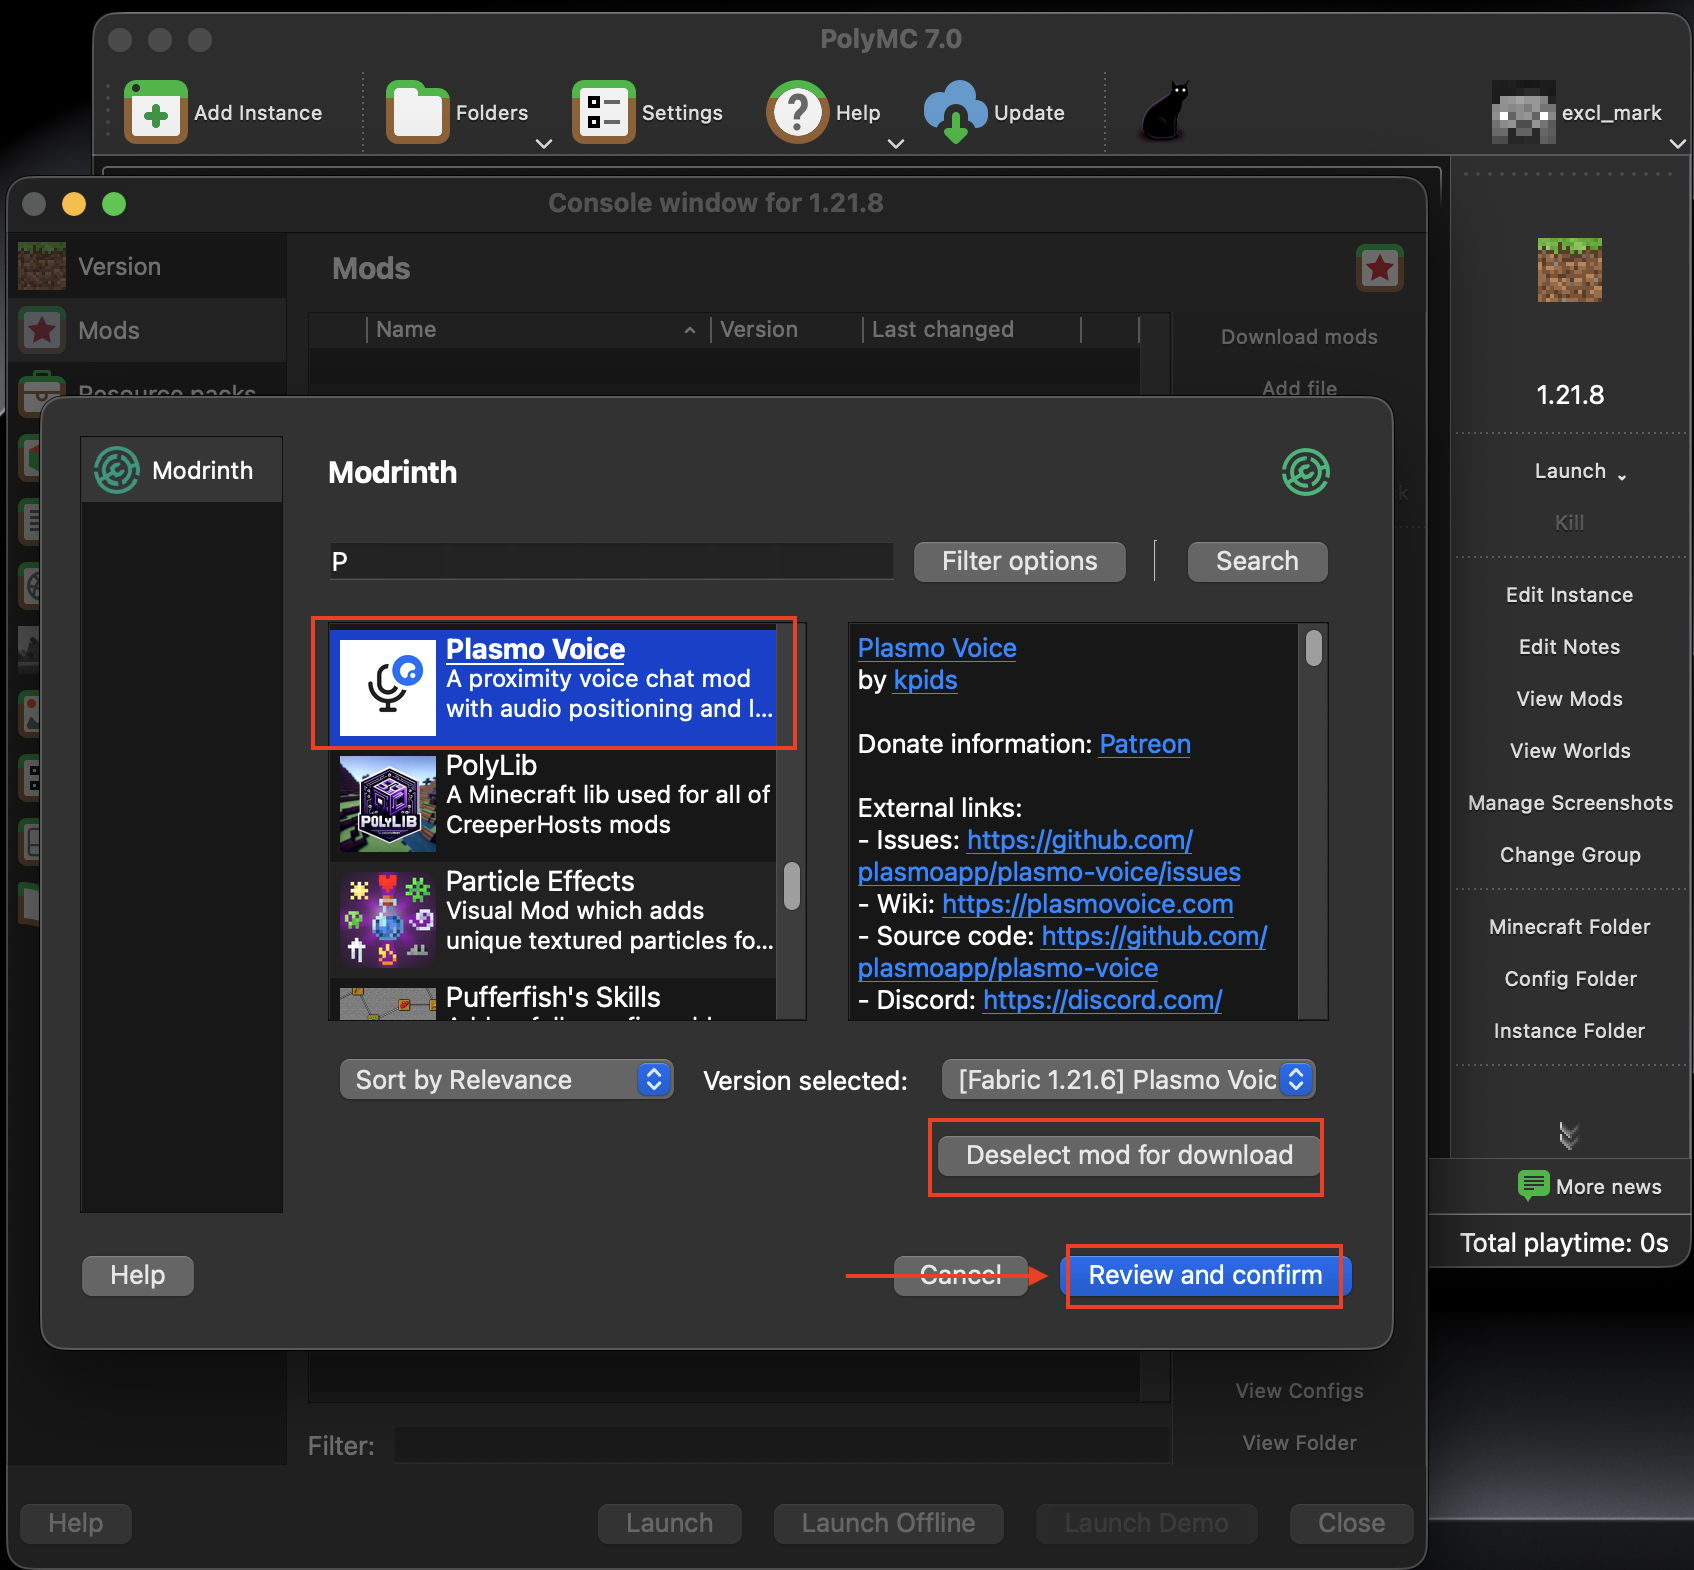Click the Help question mark icon
The image size is (1694, 1570).
click(797, 113)
